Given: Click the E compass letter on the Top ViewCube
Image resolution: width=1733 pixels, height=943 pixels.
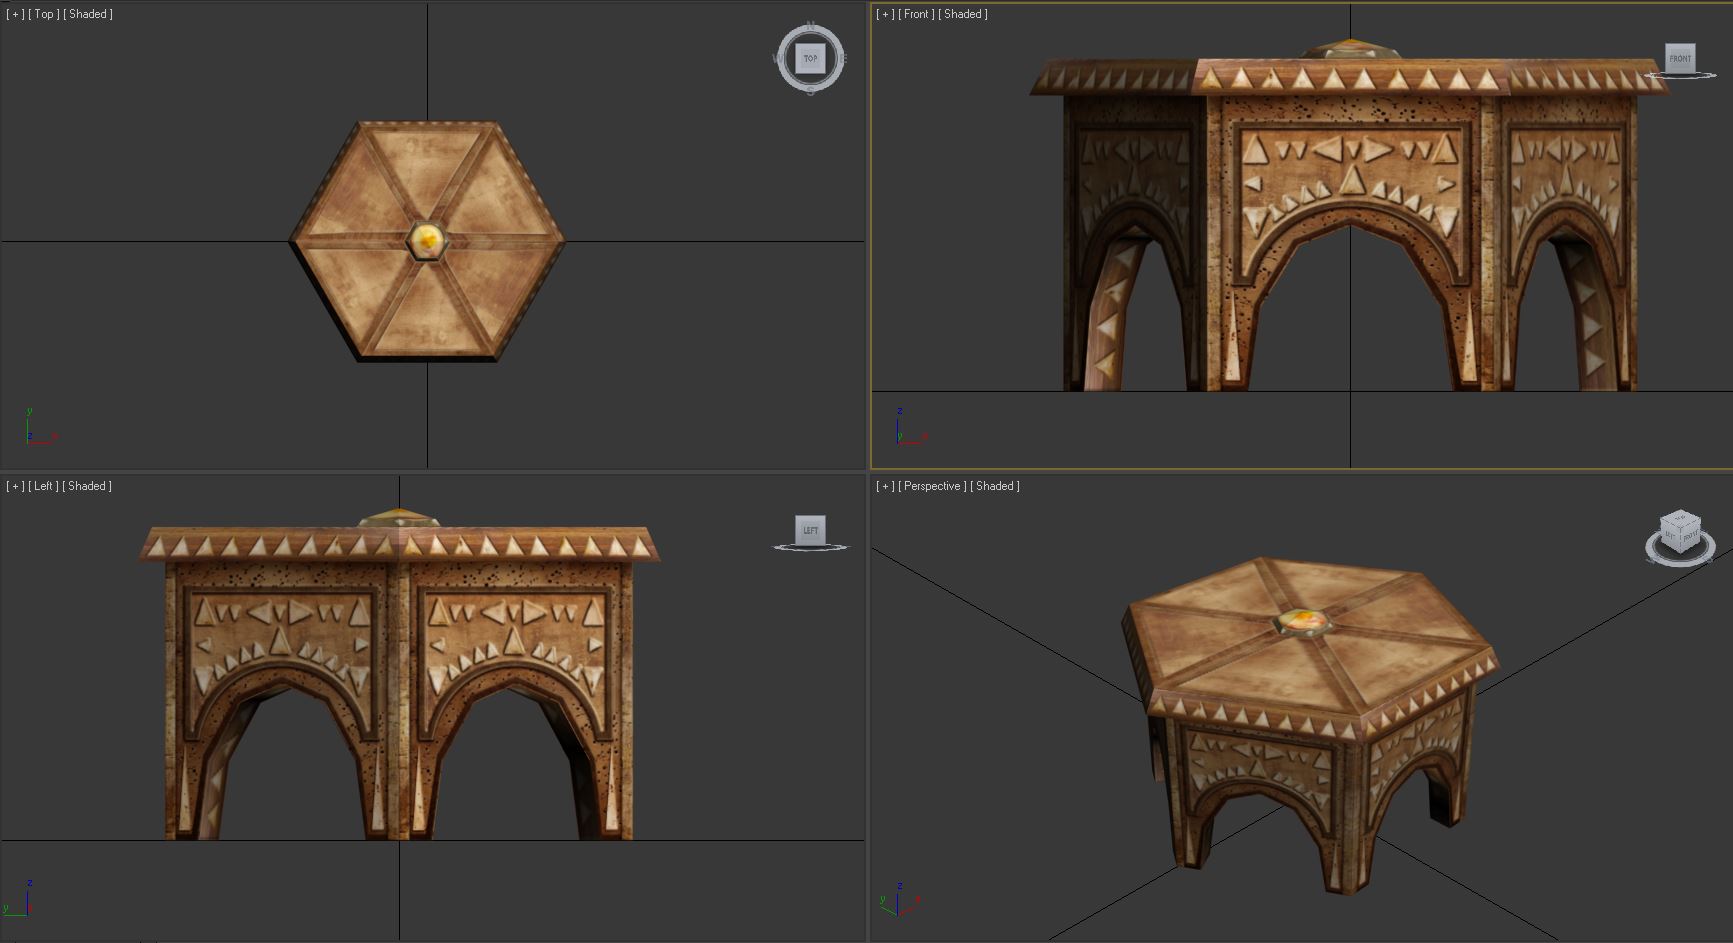Looking at the screenshot, I should (844, 58).
